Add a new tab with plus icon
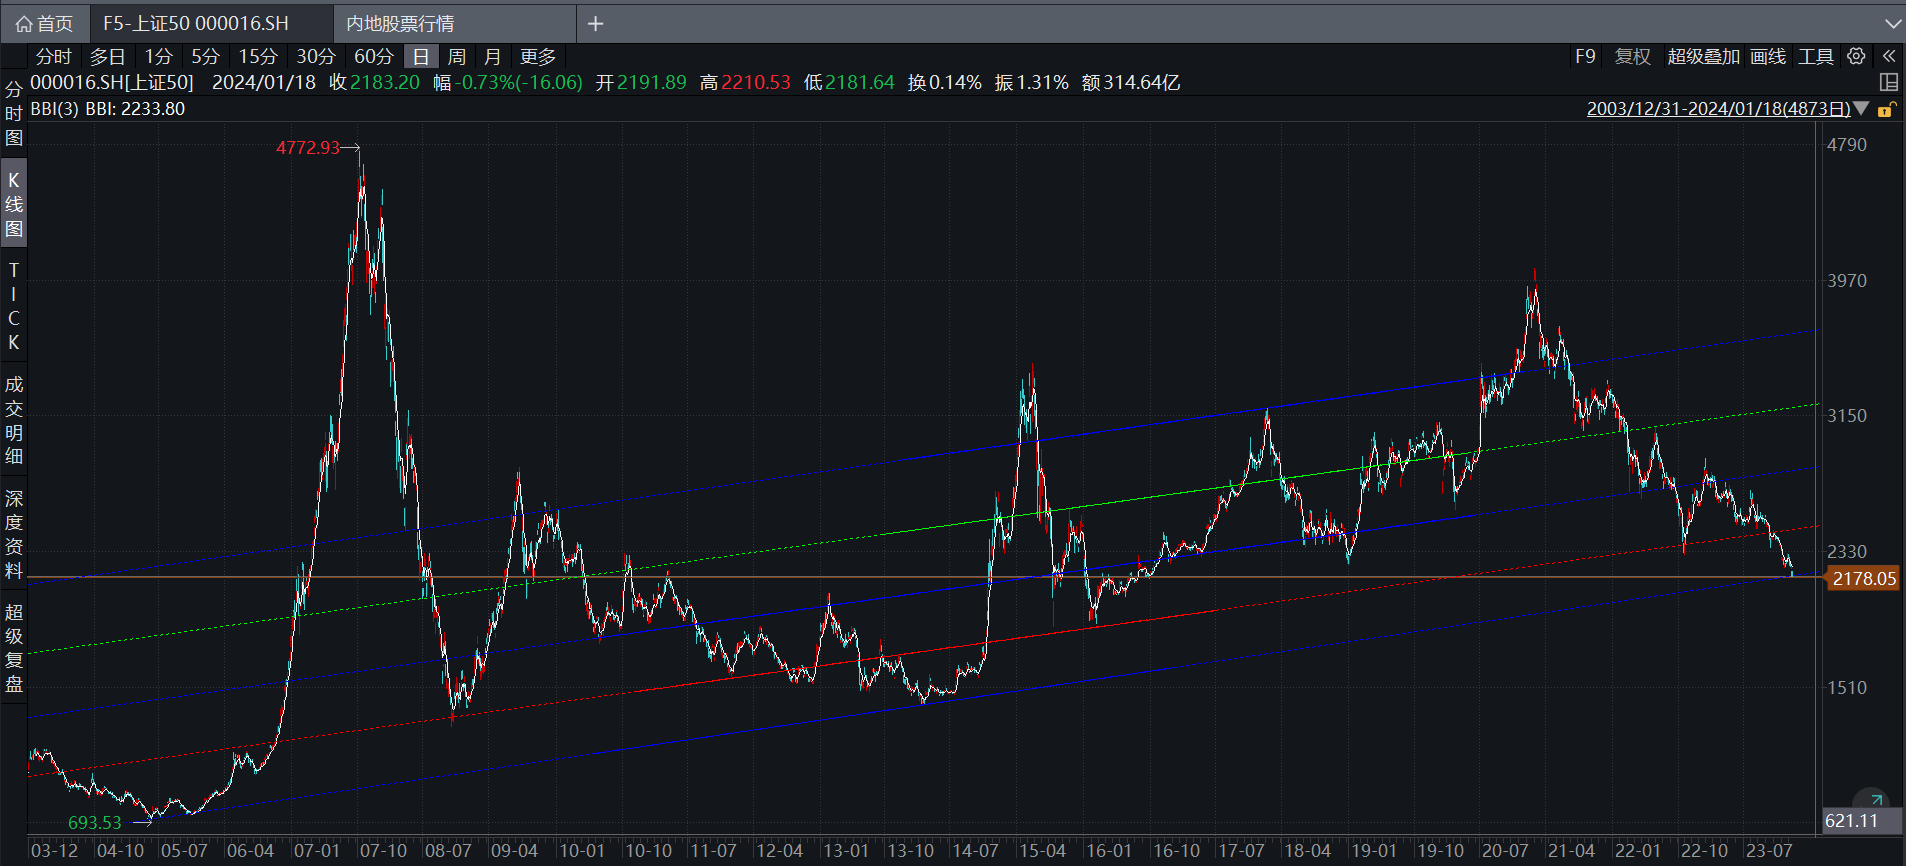Image resolution: width=1906 pixels, height=866 pixels. [x=595, y=23]
